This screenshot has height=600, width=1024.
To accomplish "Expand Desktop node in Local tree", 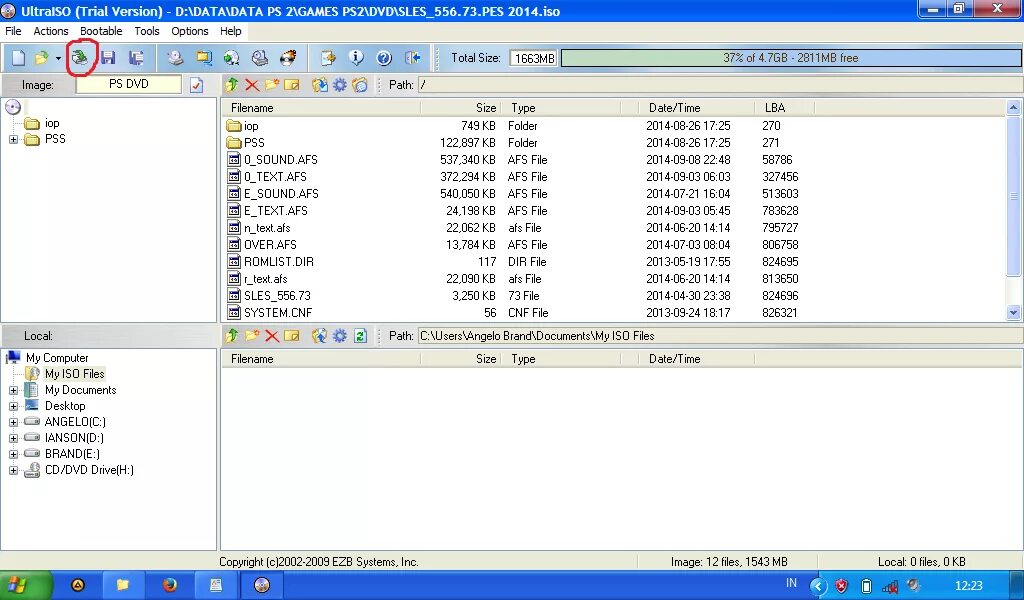I will tap(13, 406).
